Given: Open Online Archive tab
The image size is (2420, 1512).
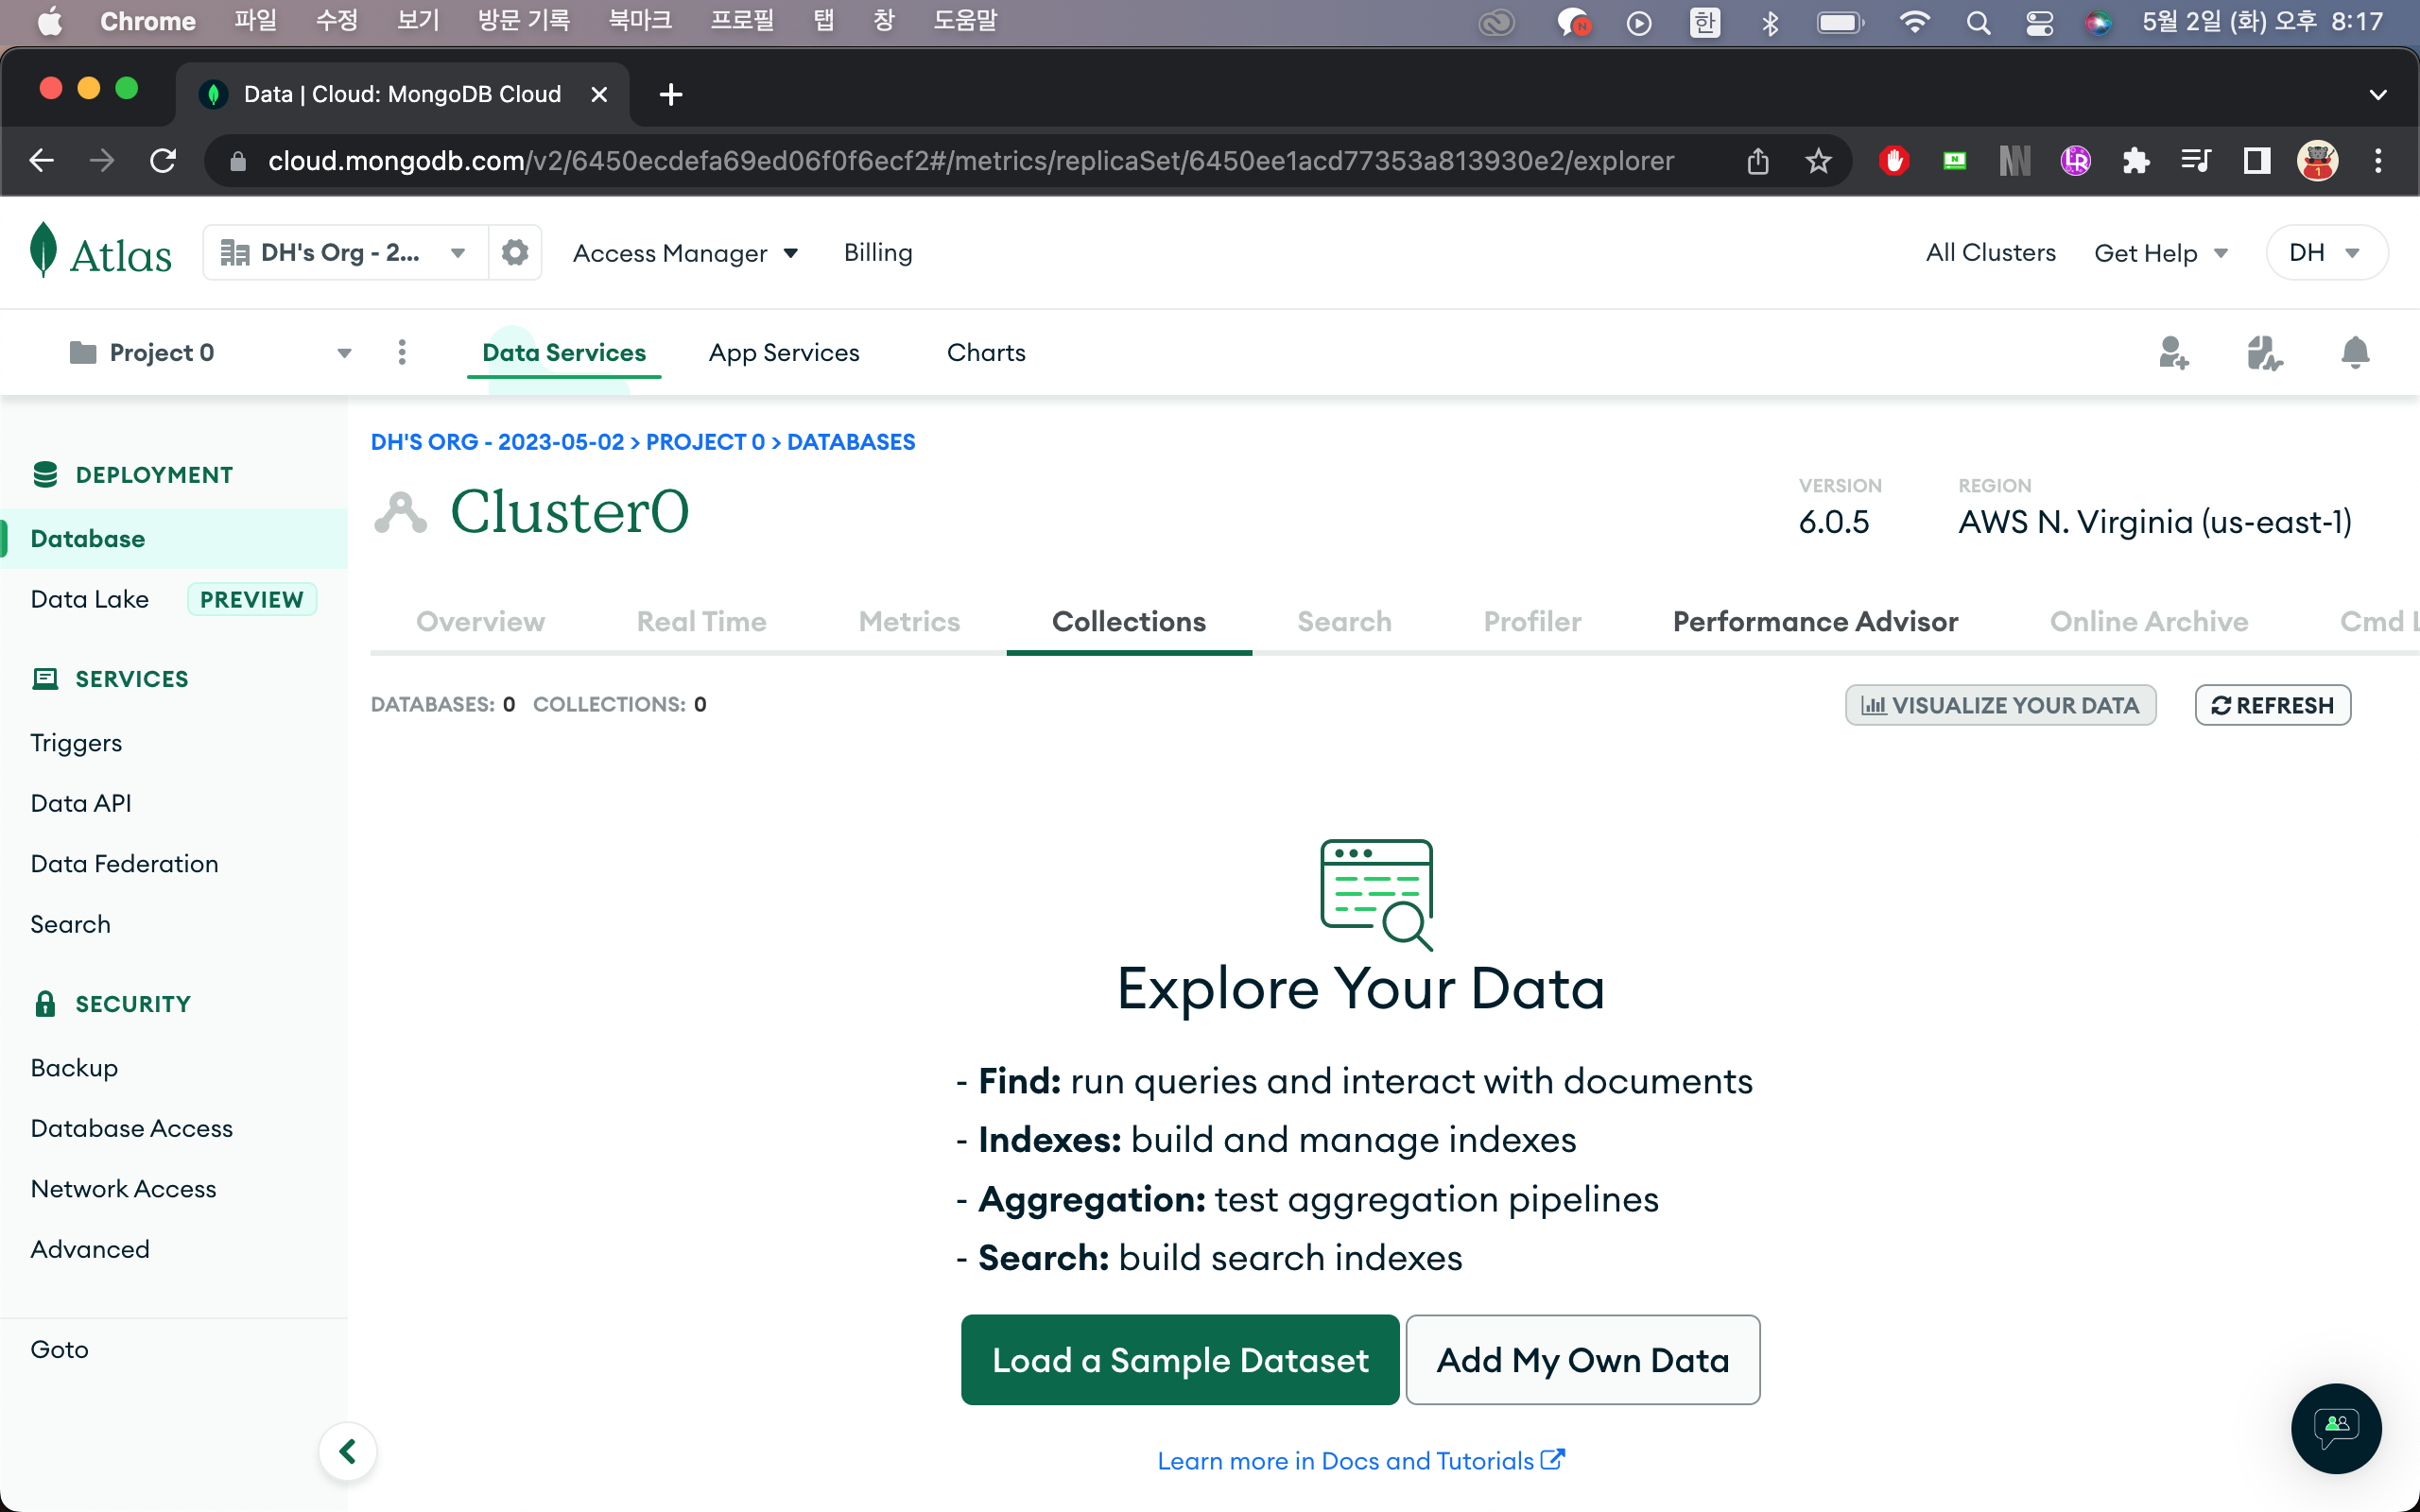Looking at the screenshot, I should point(2149,621).
